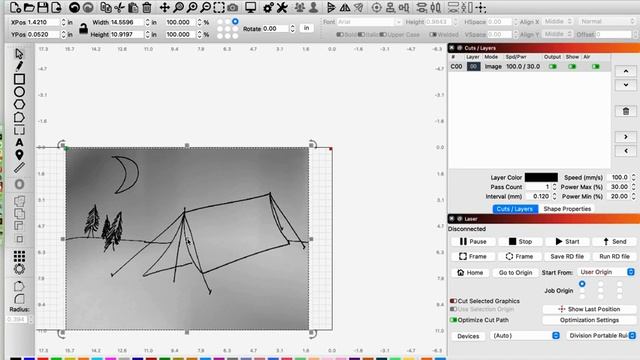Activate the Pan/move view tool

pos(164,7)
